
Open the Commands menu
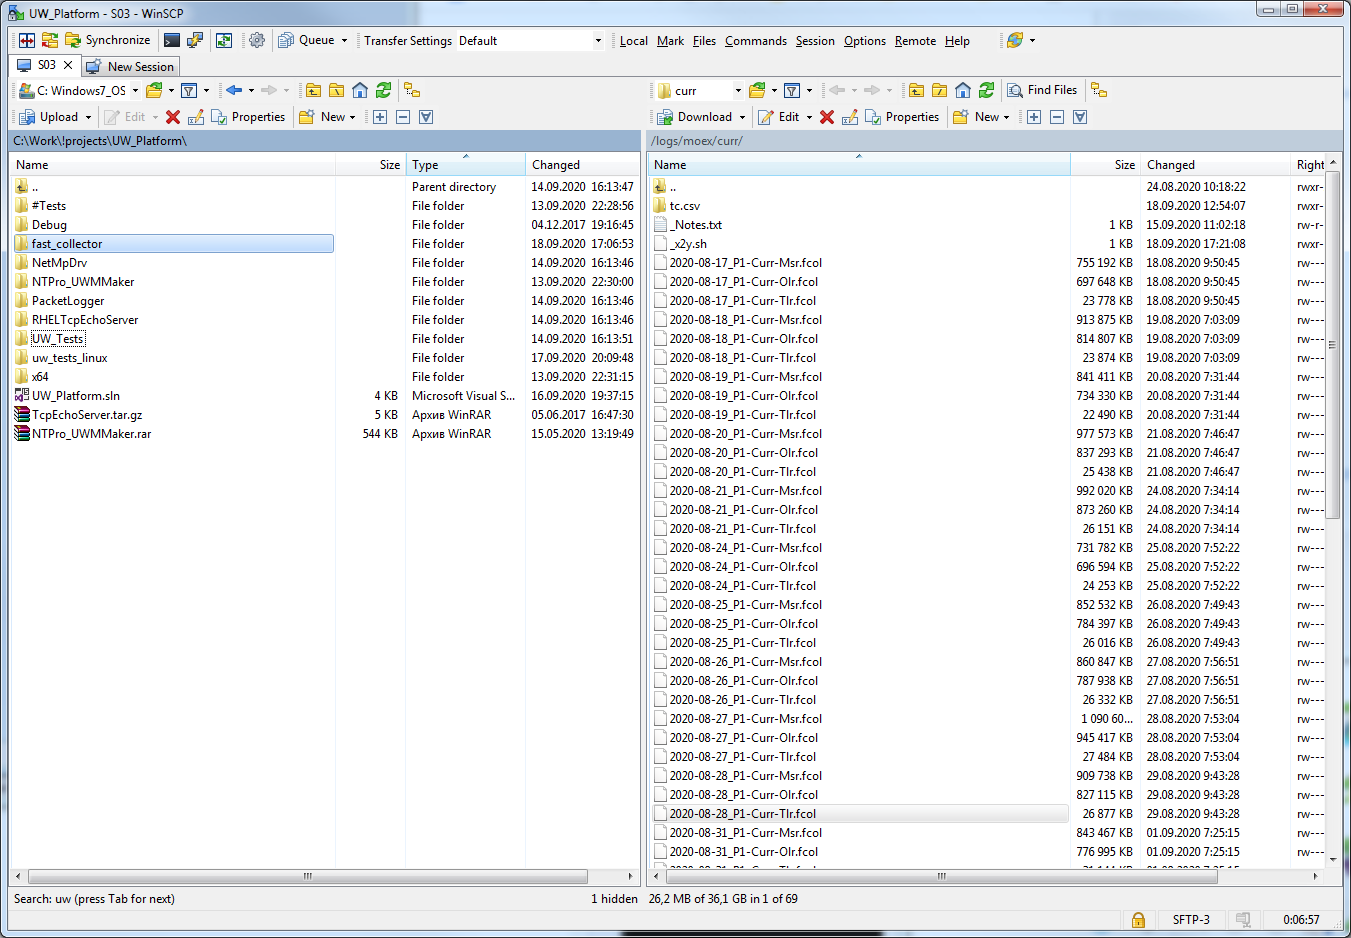pyautogui.click(x=755, y=41)
